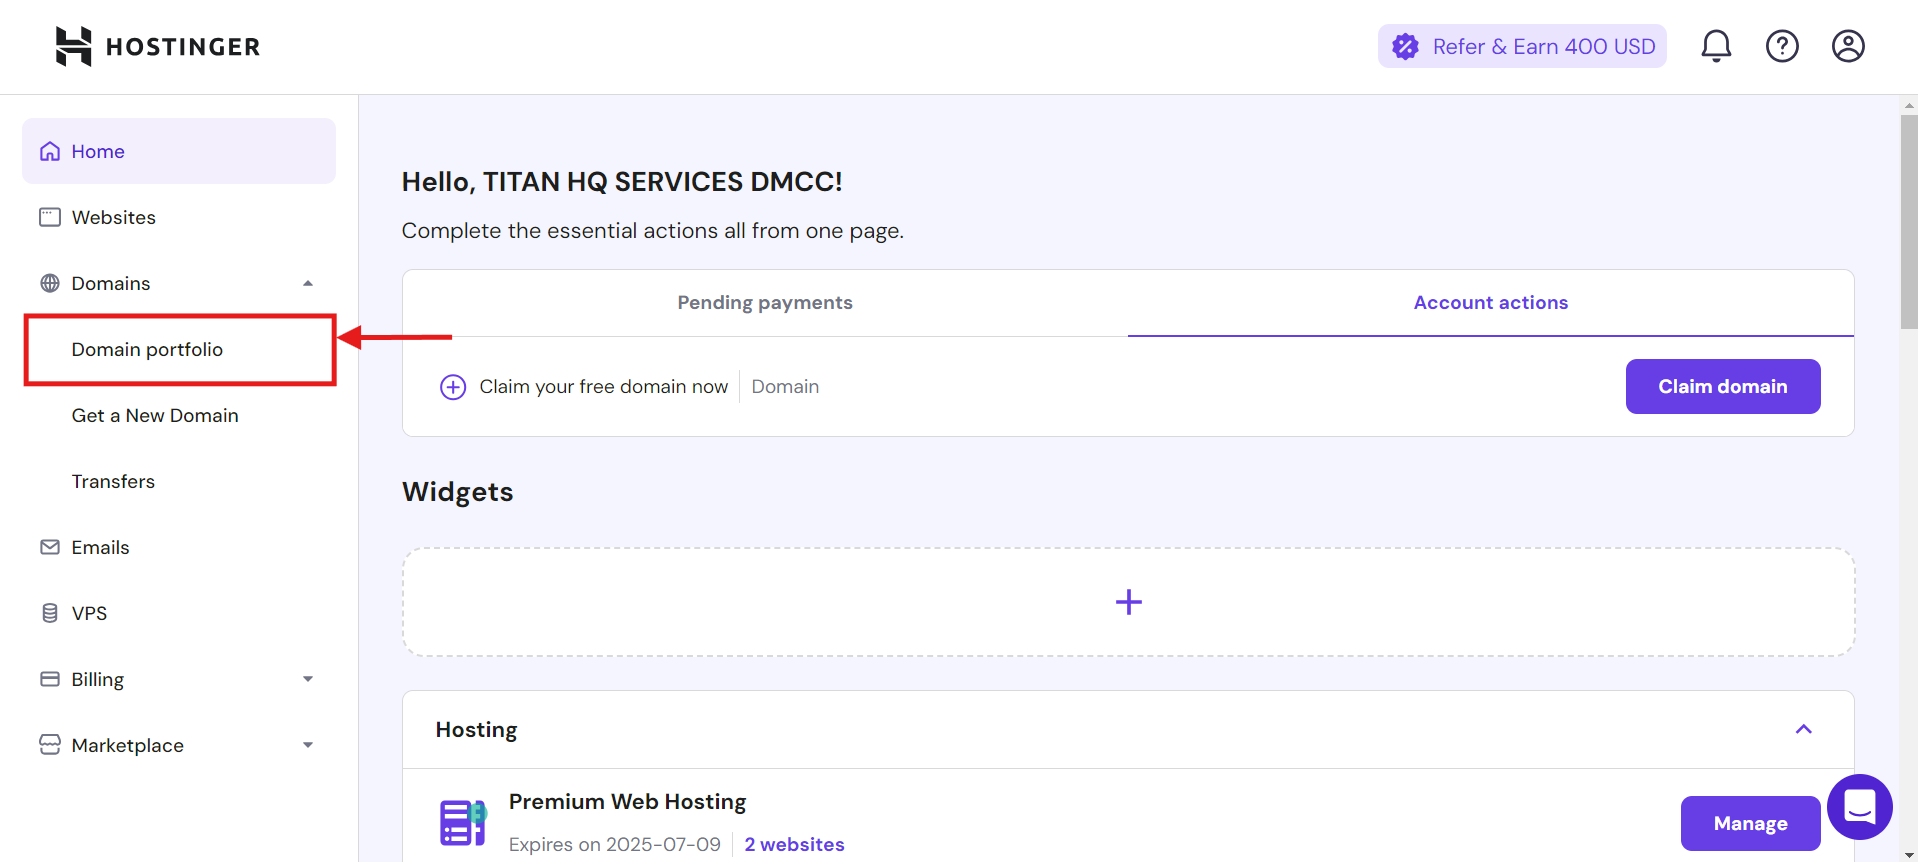The height and width of the screenshot is (862, 1918).
Task: Switch to the Pending payments tab
Action: [x=765, y=303]
